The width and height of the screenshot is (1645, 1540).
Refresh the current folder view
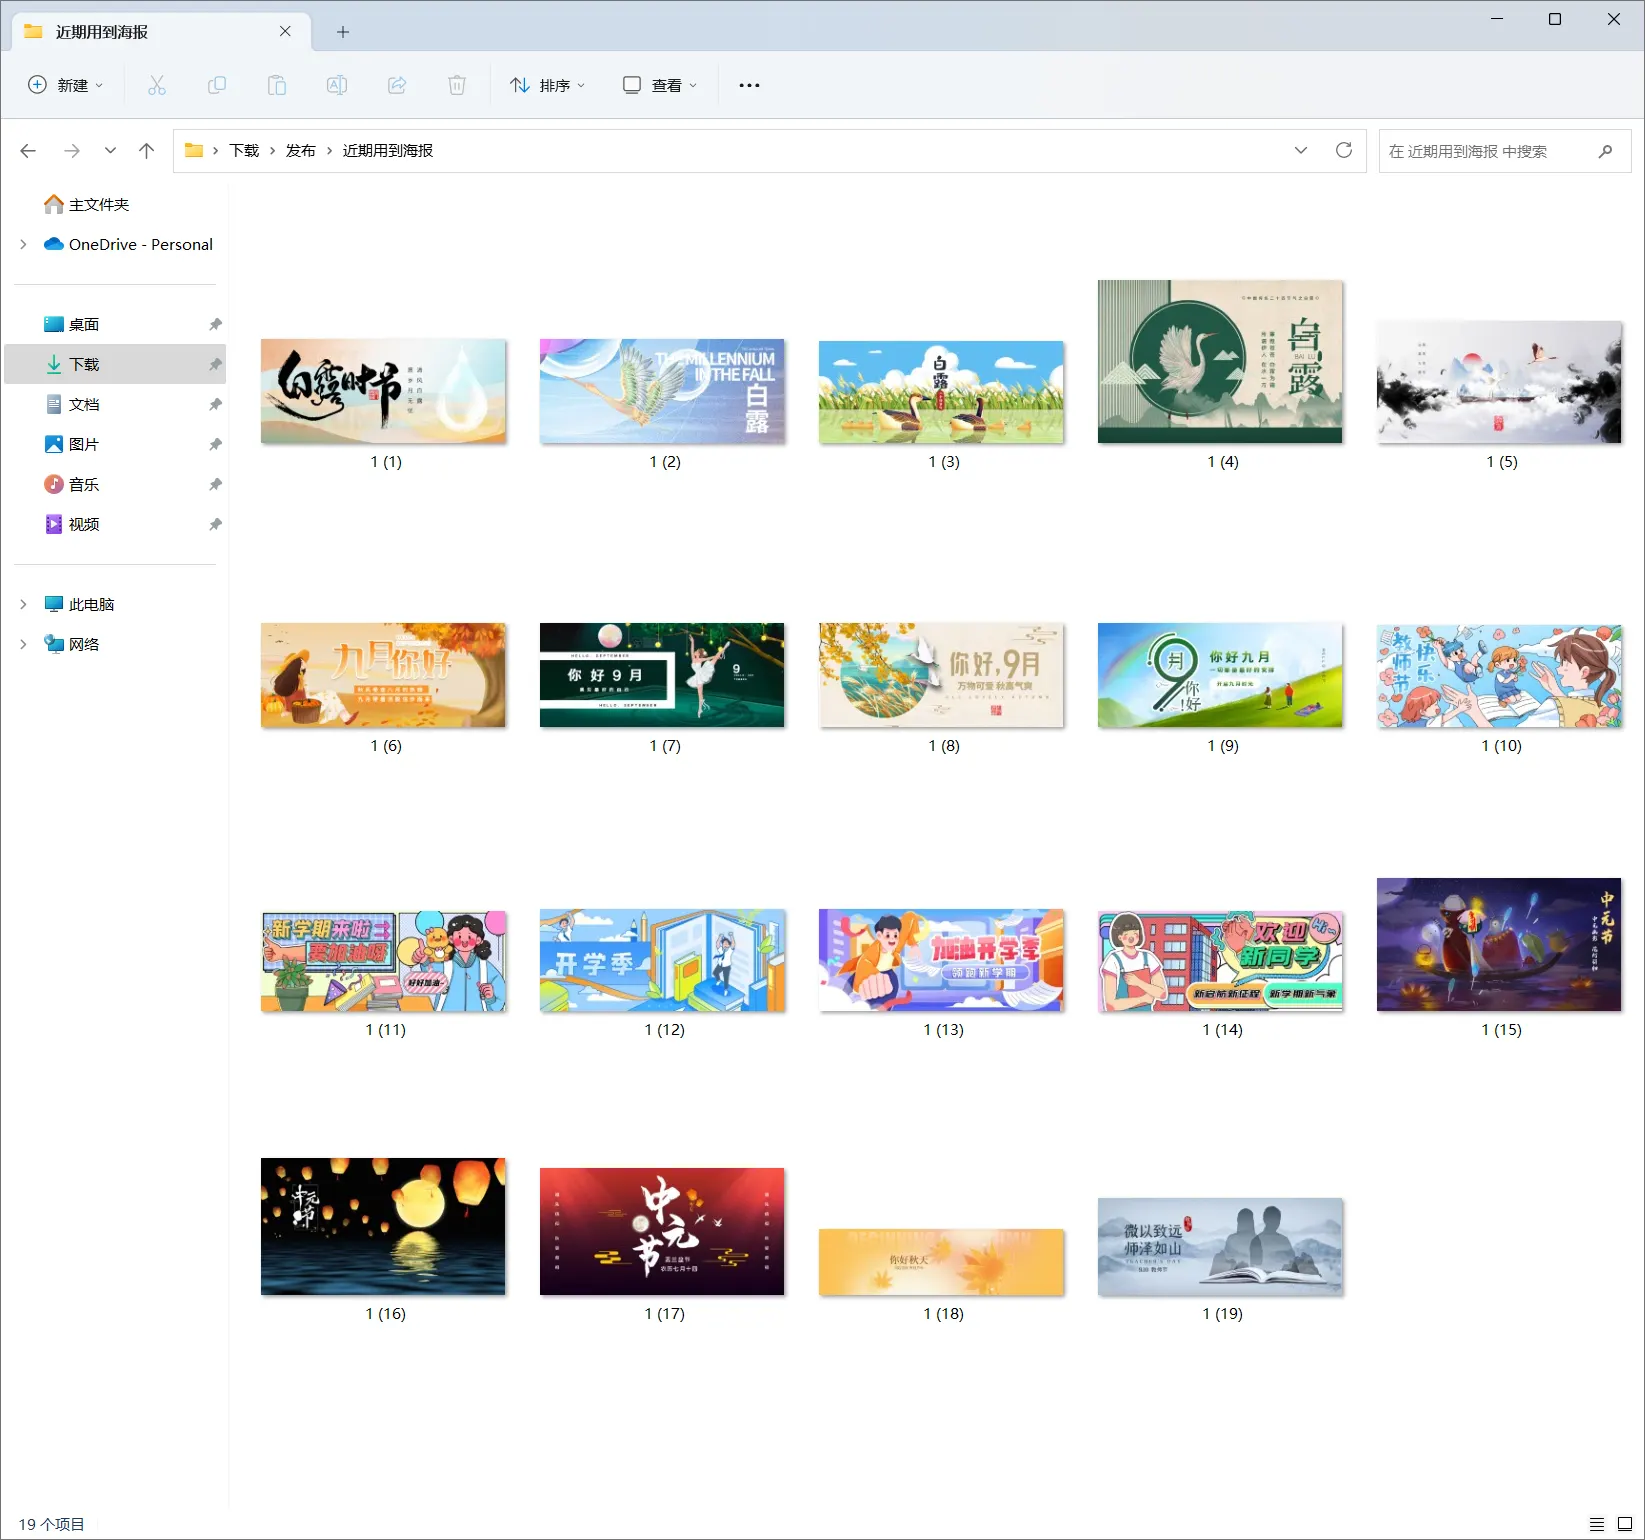(x=1344, y=150)
